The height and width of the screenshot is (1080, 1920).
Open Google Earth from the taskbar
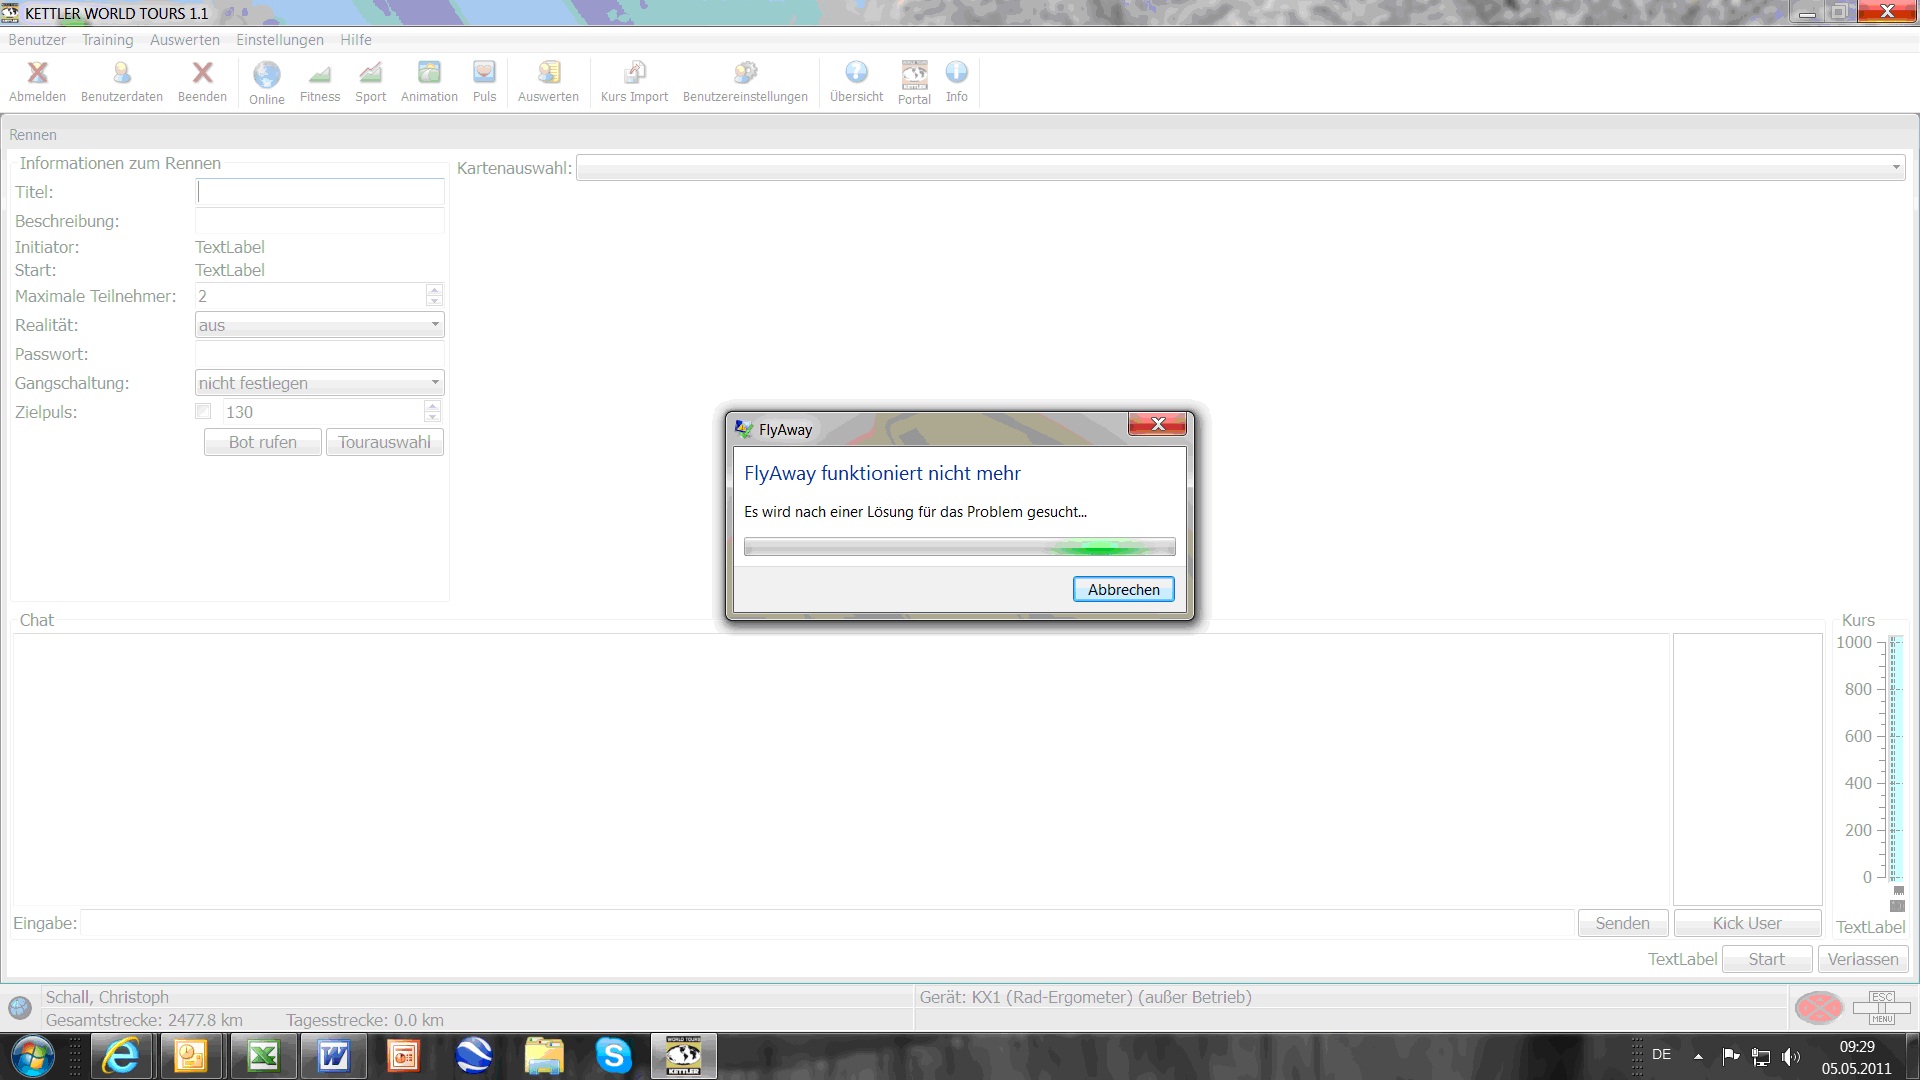click(x=473, y=1056)
